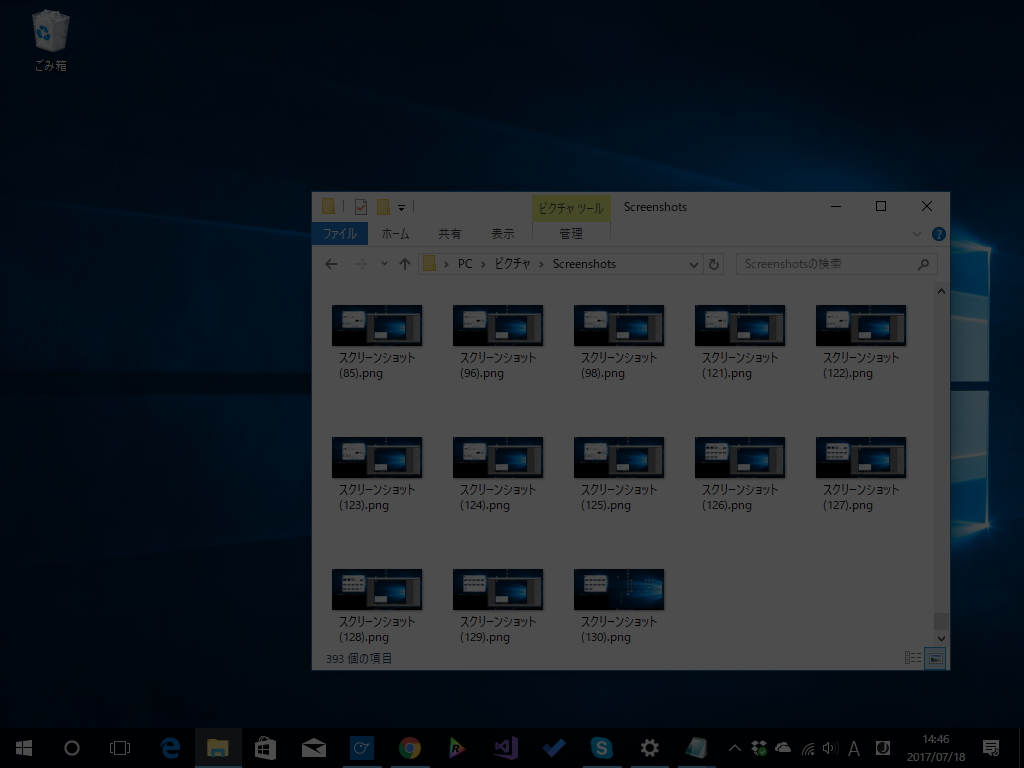Select the スクリーンショット (130).png thumbnail
Screen dimensions: 1024x768
tap(619, 588)
